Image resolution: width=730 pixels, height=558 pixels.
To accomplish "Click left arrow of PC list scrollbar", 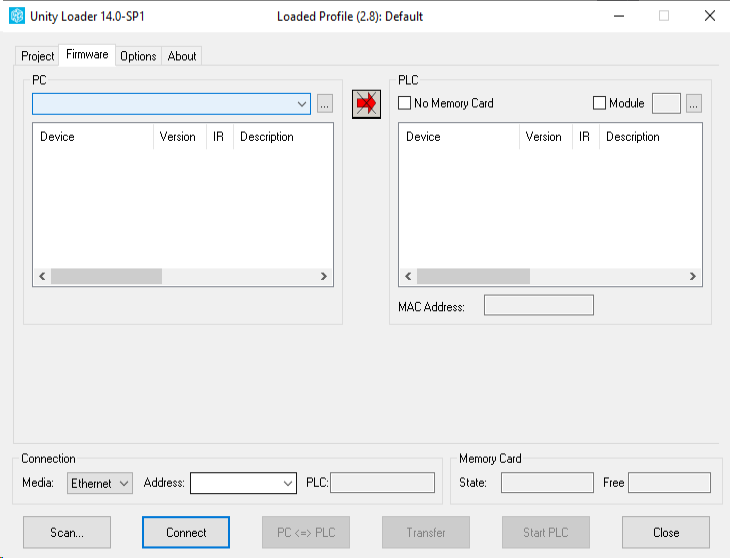I will tap(42, 276).
